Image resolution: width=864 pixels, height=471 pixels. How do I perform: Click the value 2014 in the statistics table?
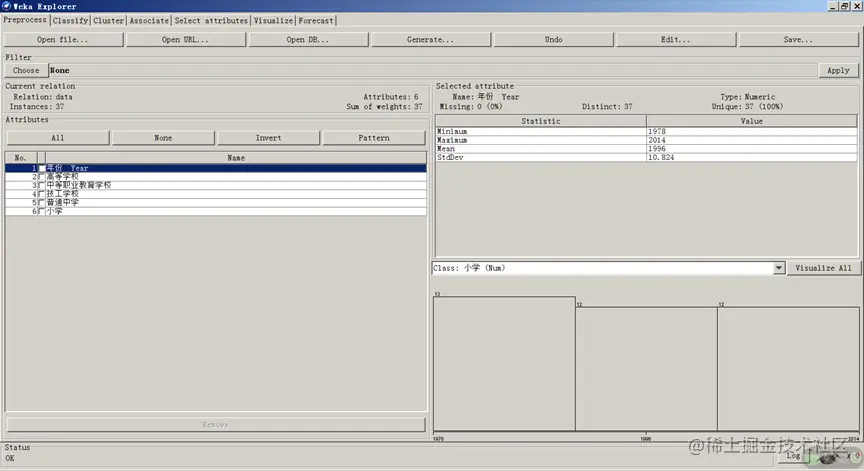(752, 140)
